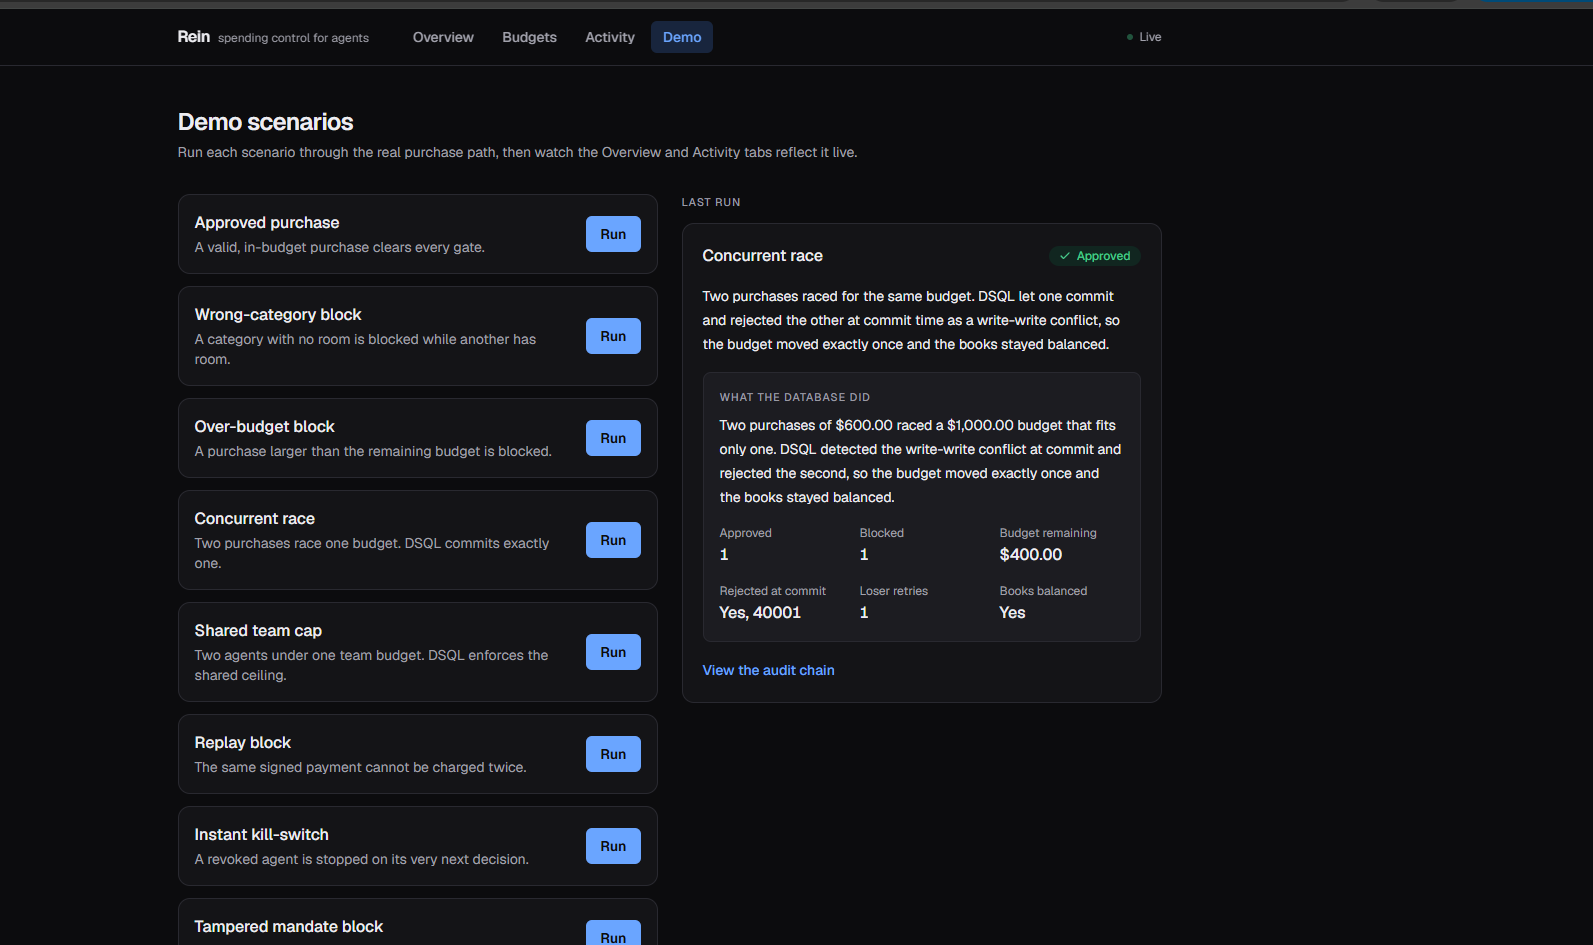Viewport: 1593px width, 945px height.
Task: Select the Shared team cap card title
Action: (258, 630)
